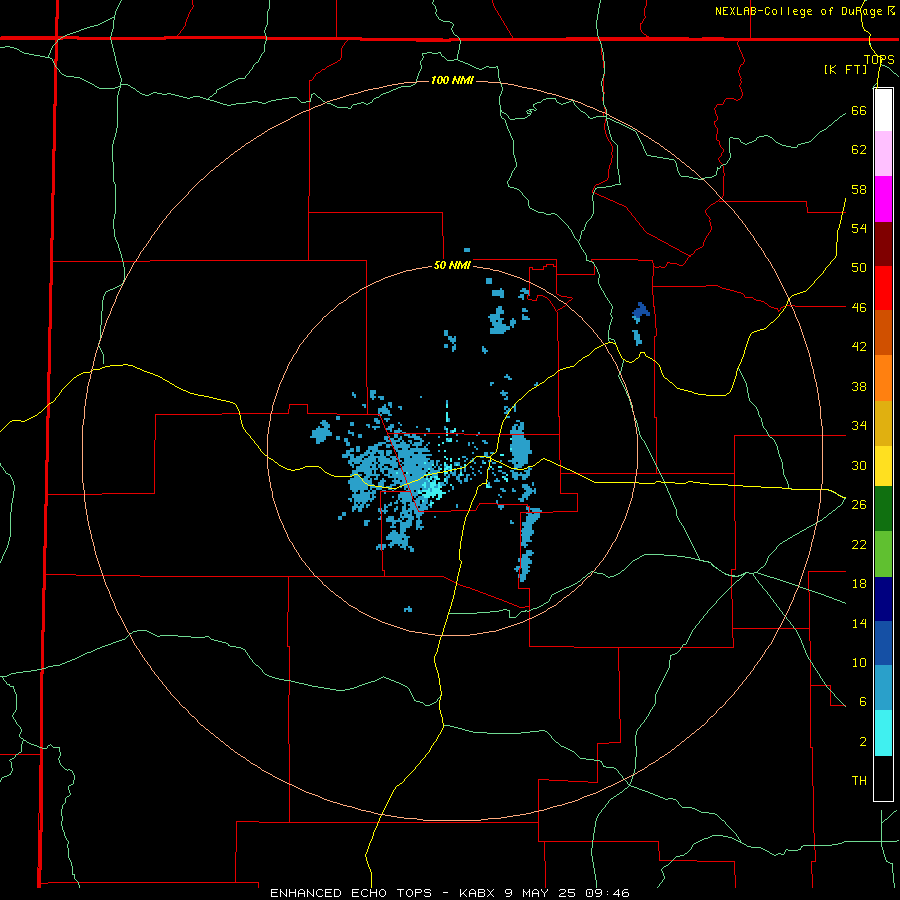
Task: Click the legend value "38"
Action: [x=859, y=387]
